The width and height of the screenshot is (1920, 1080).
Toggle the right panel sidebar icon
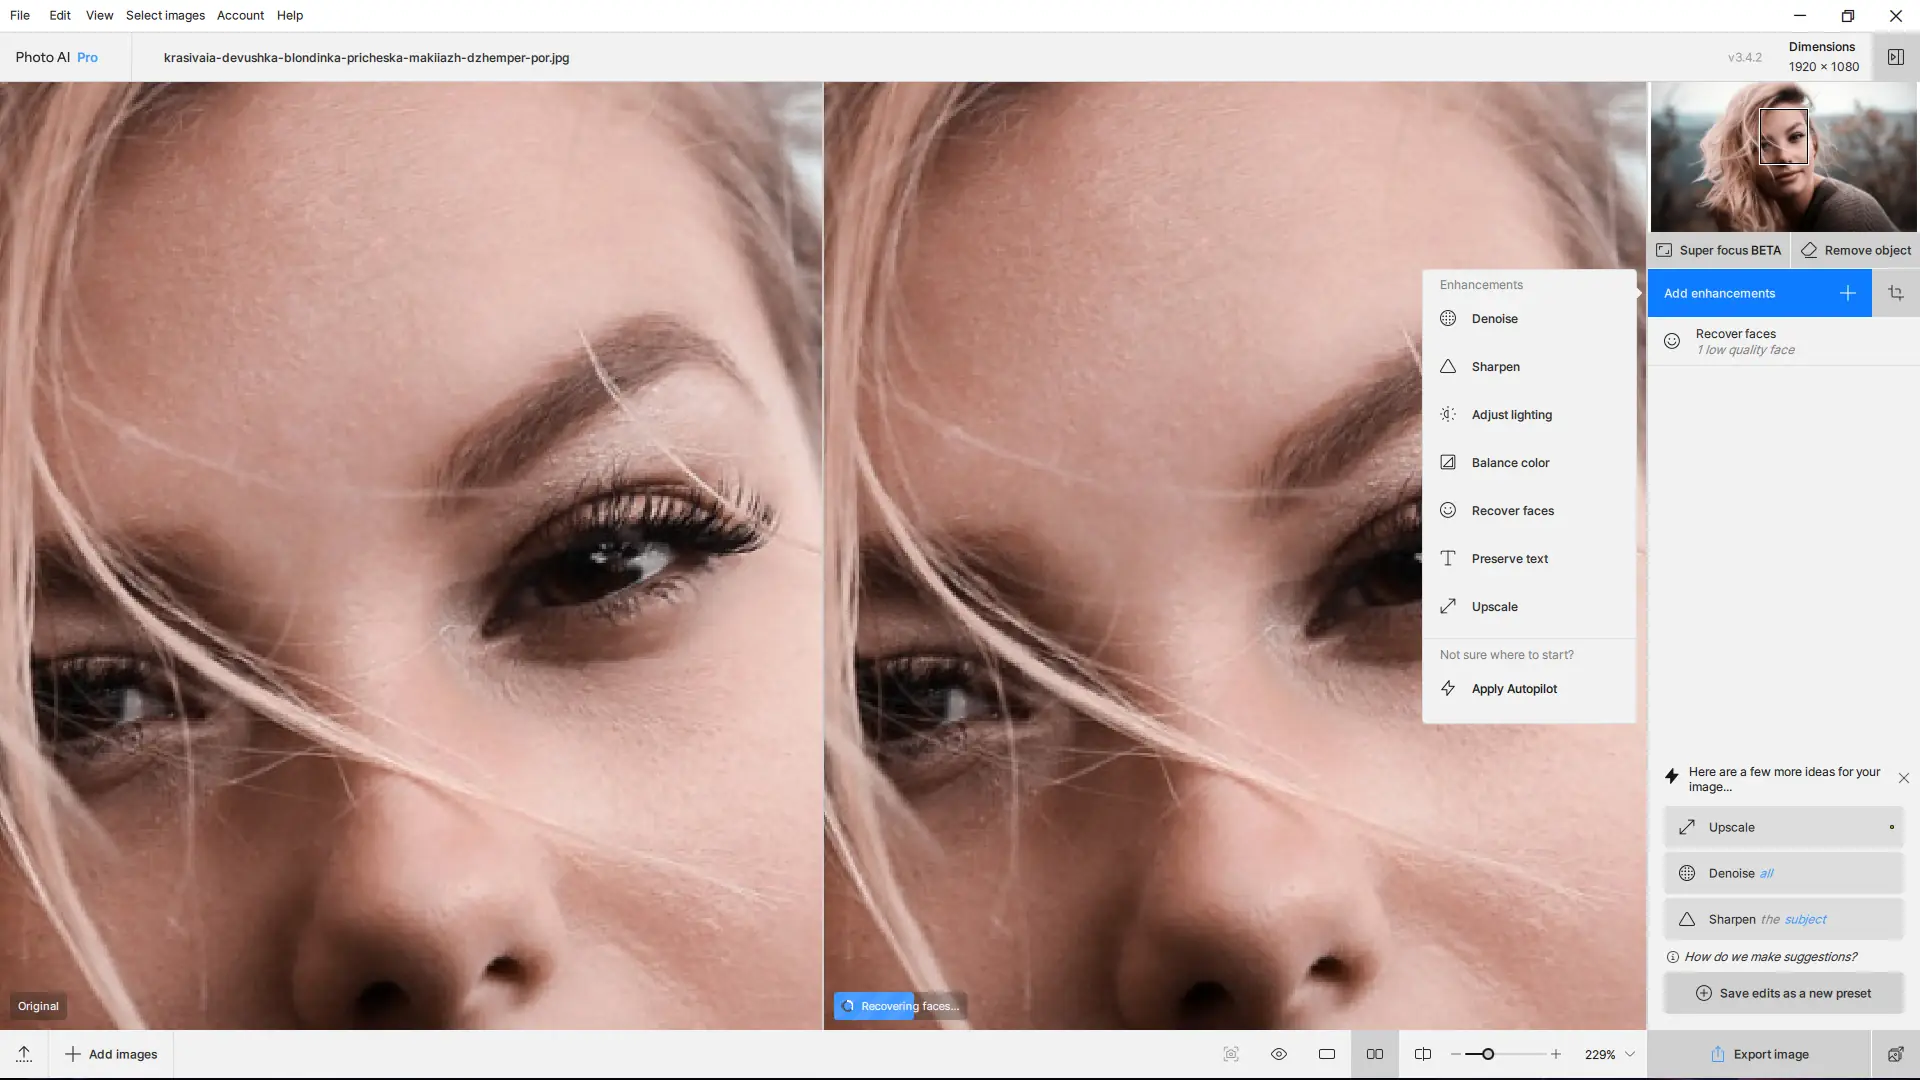1895,57
